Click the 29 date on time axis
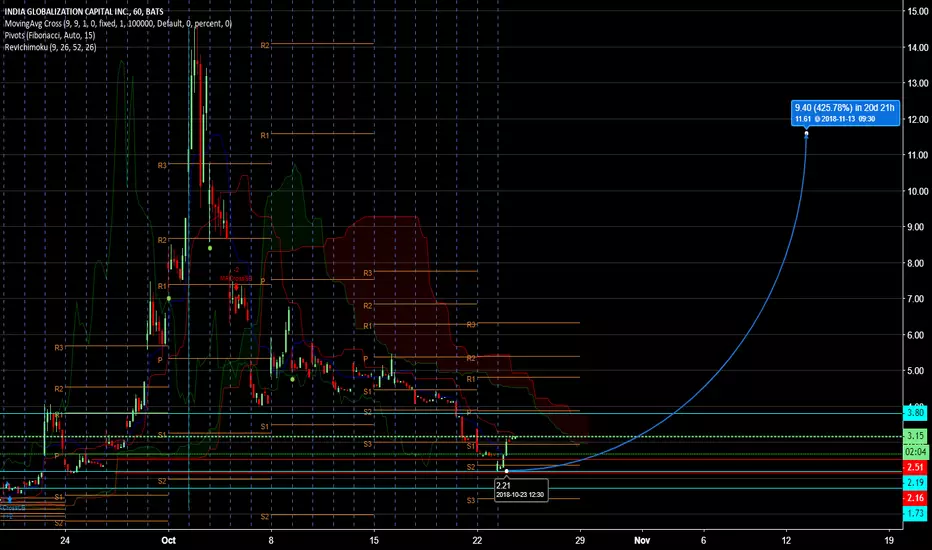This screenshot has height=550, width=932. (x=580, y=540)
